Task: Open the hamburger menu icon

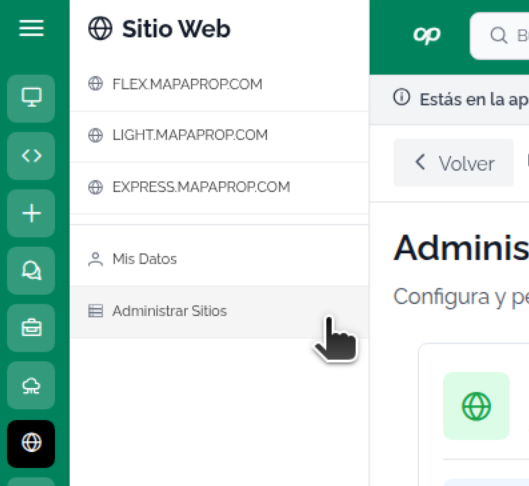Action: point(31,28)
